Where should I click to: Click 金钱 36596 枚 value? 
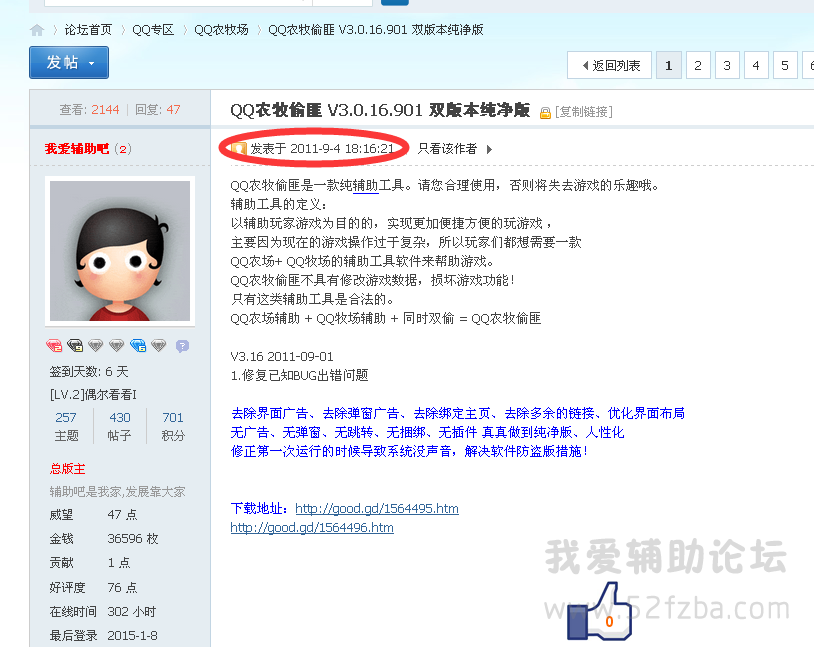coord(133,539)
